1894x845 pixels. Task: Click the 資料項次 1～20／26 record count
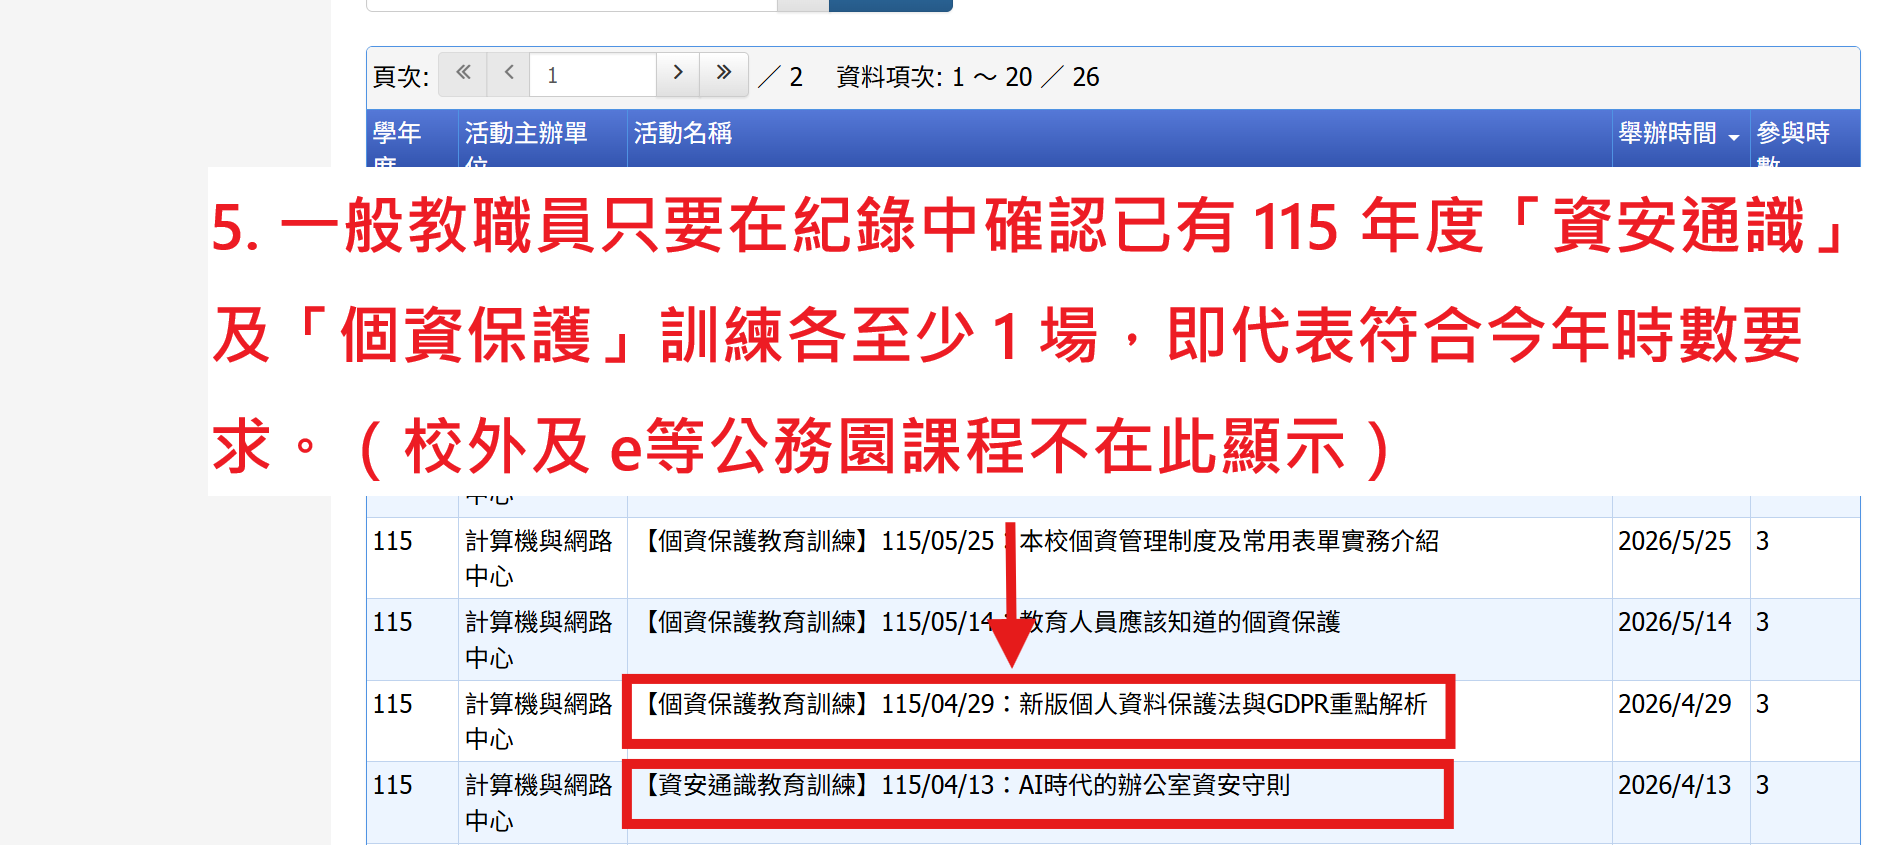(967, 77)
